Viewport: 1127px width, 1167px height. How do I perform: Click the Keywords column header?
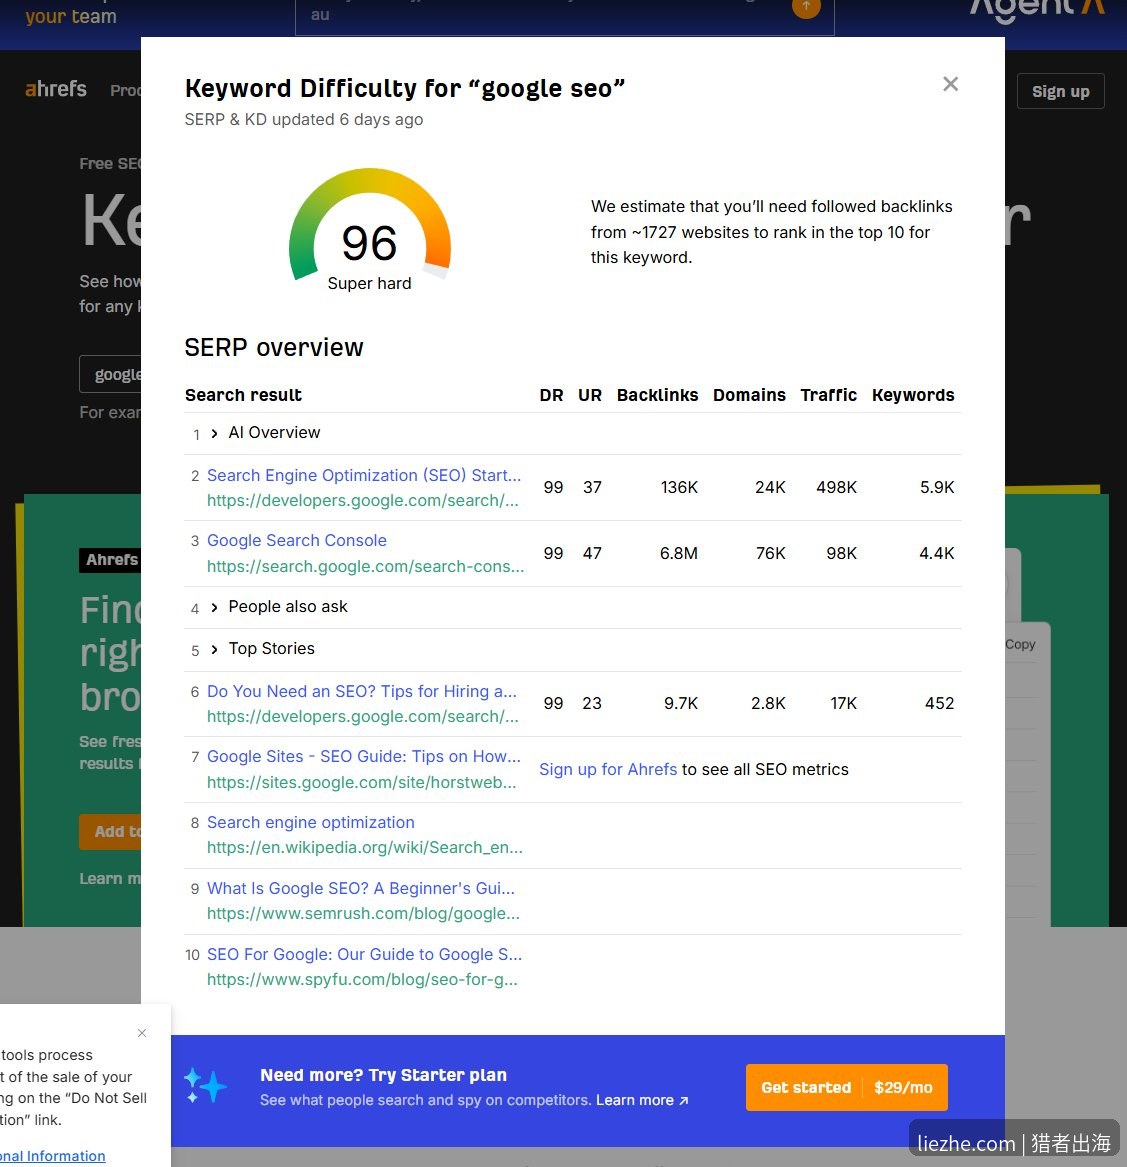913,395
